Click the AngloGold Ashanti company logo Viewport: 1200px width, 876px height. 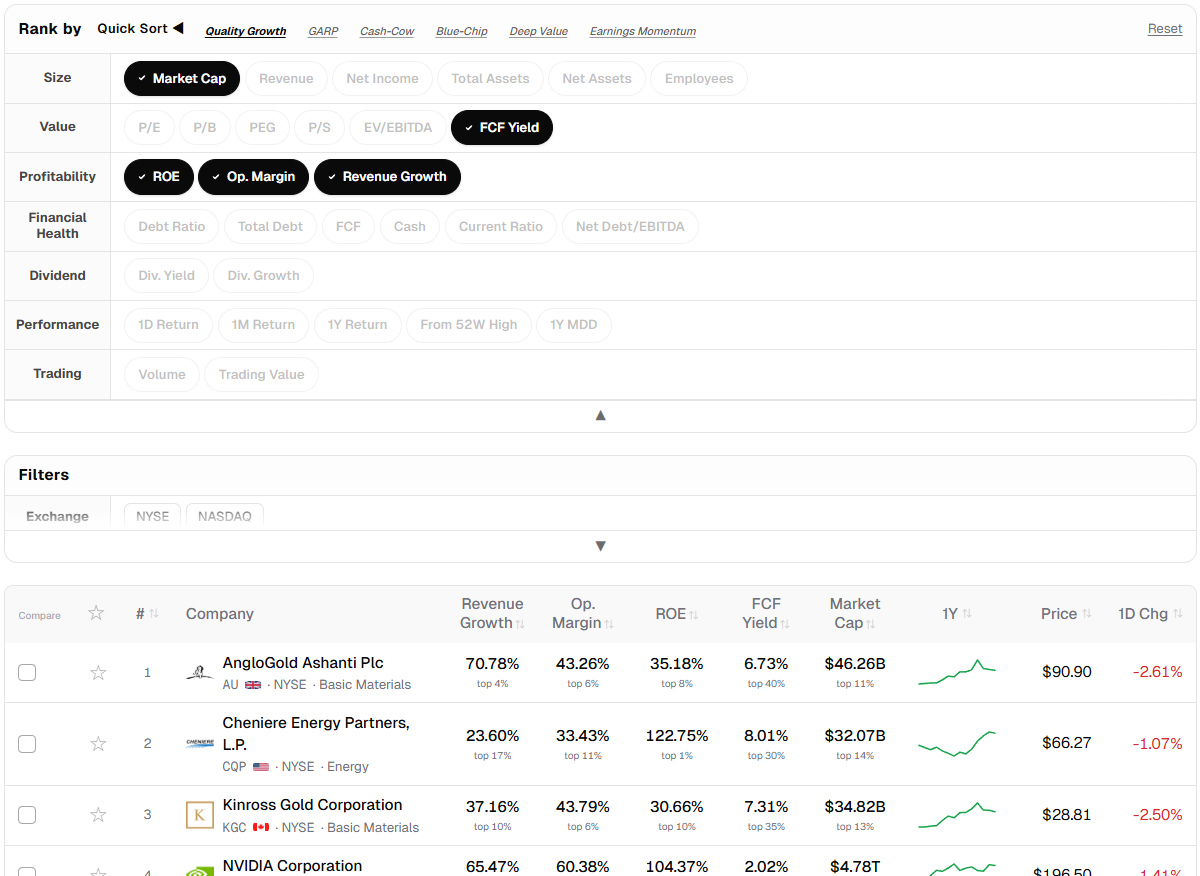(200, 673)
